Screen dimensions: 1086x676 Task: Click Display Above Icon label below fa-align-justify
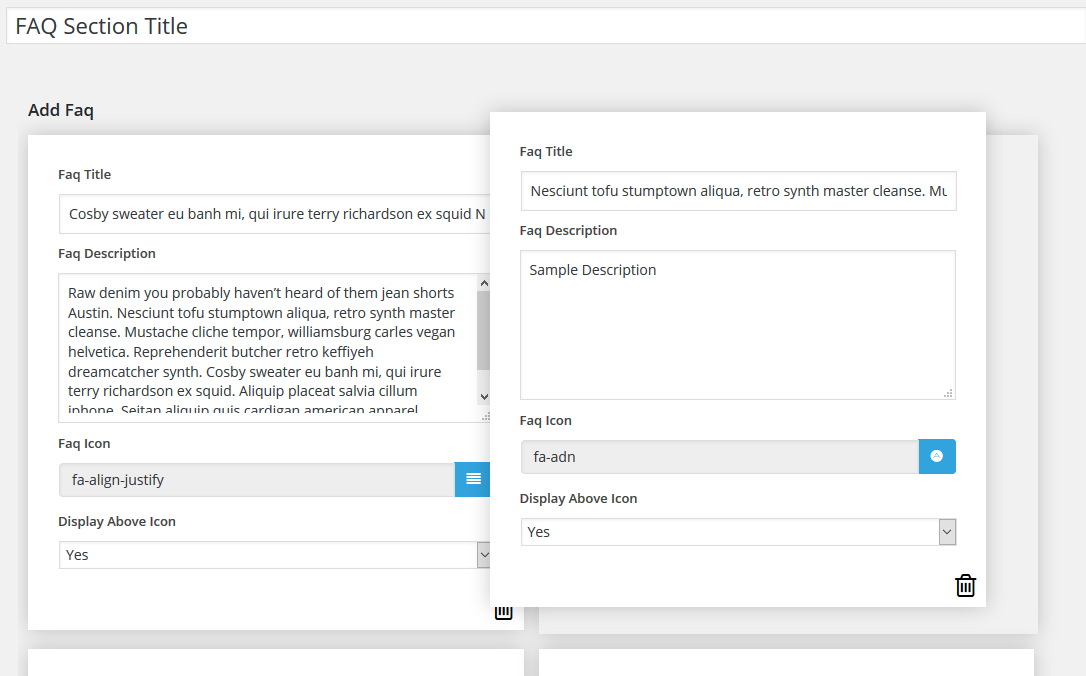[117, 522]
